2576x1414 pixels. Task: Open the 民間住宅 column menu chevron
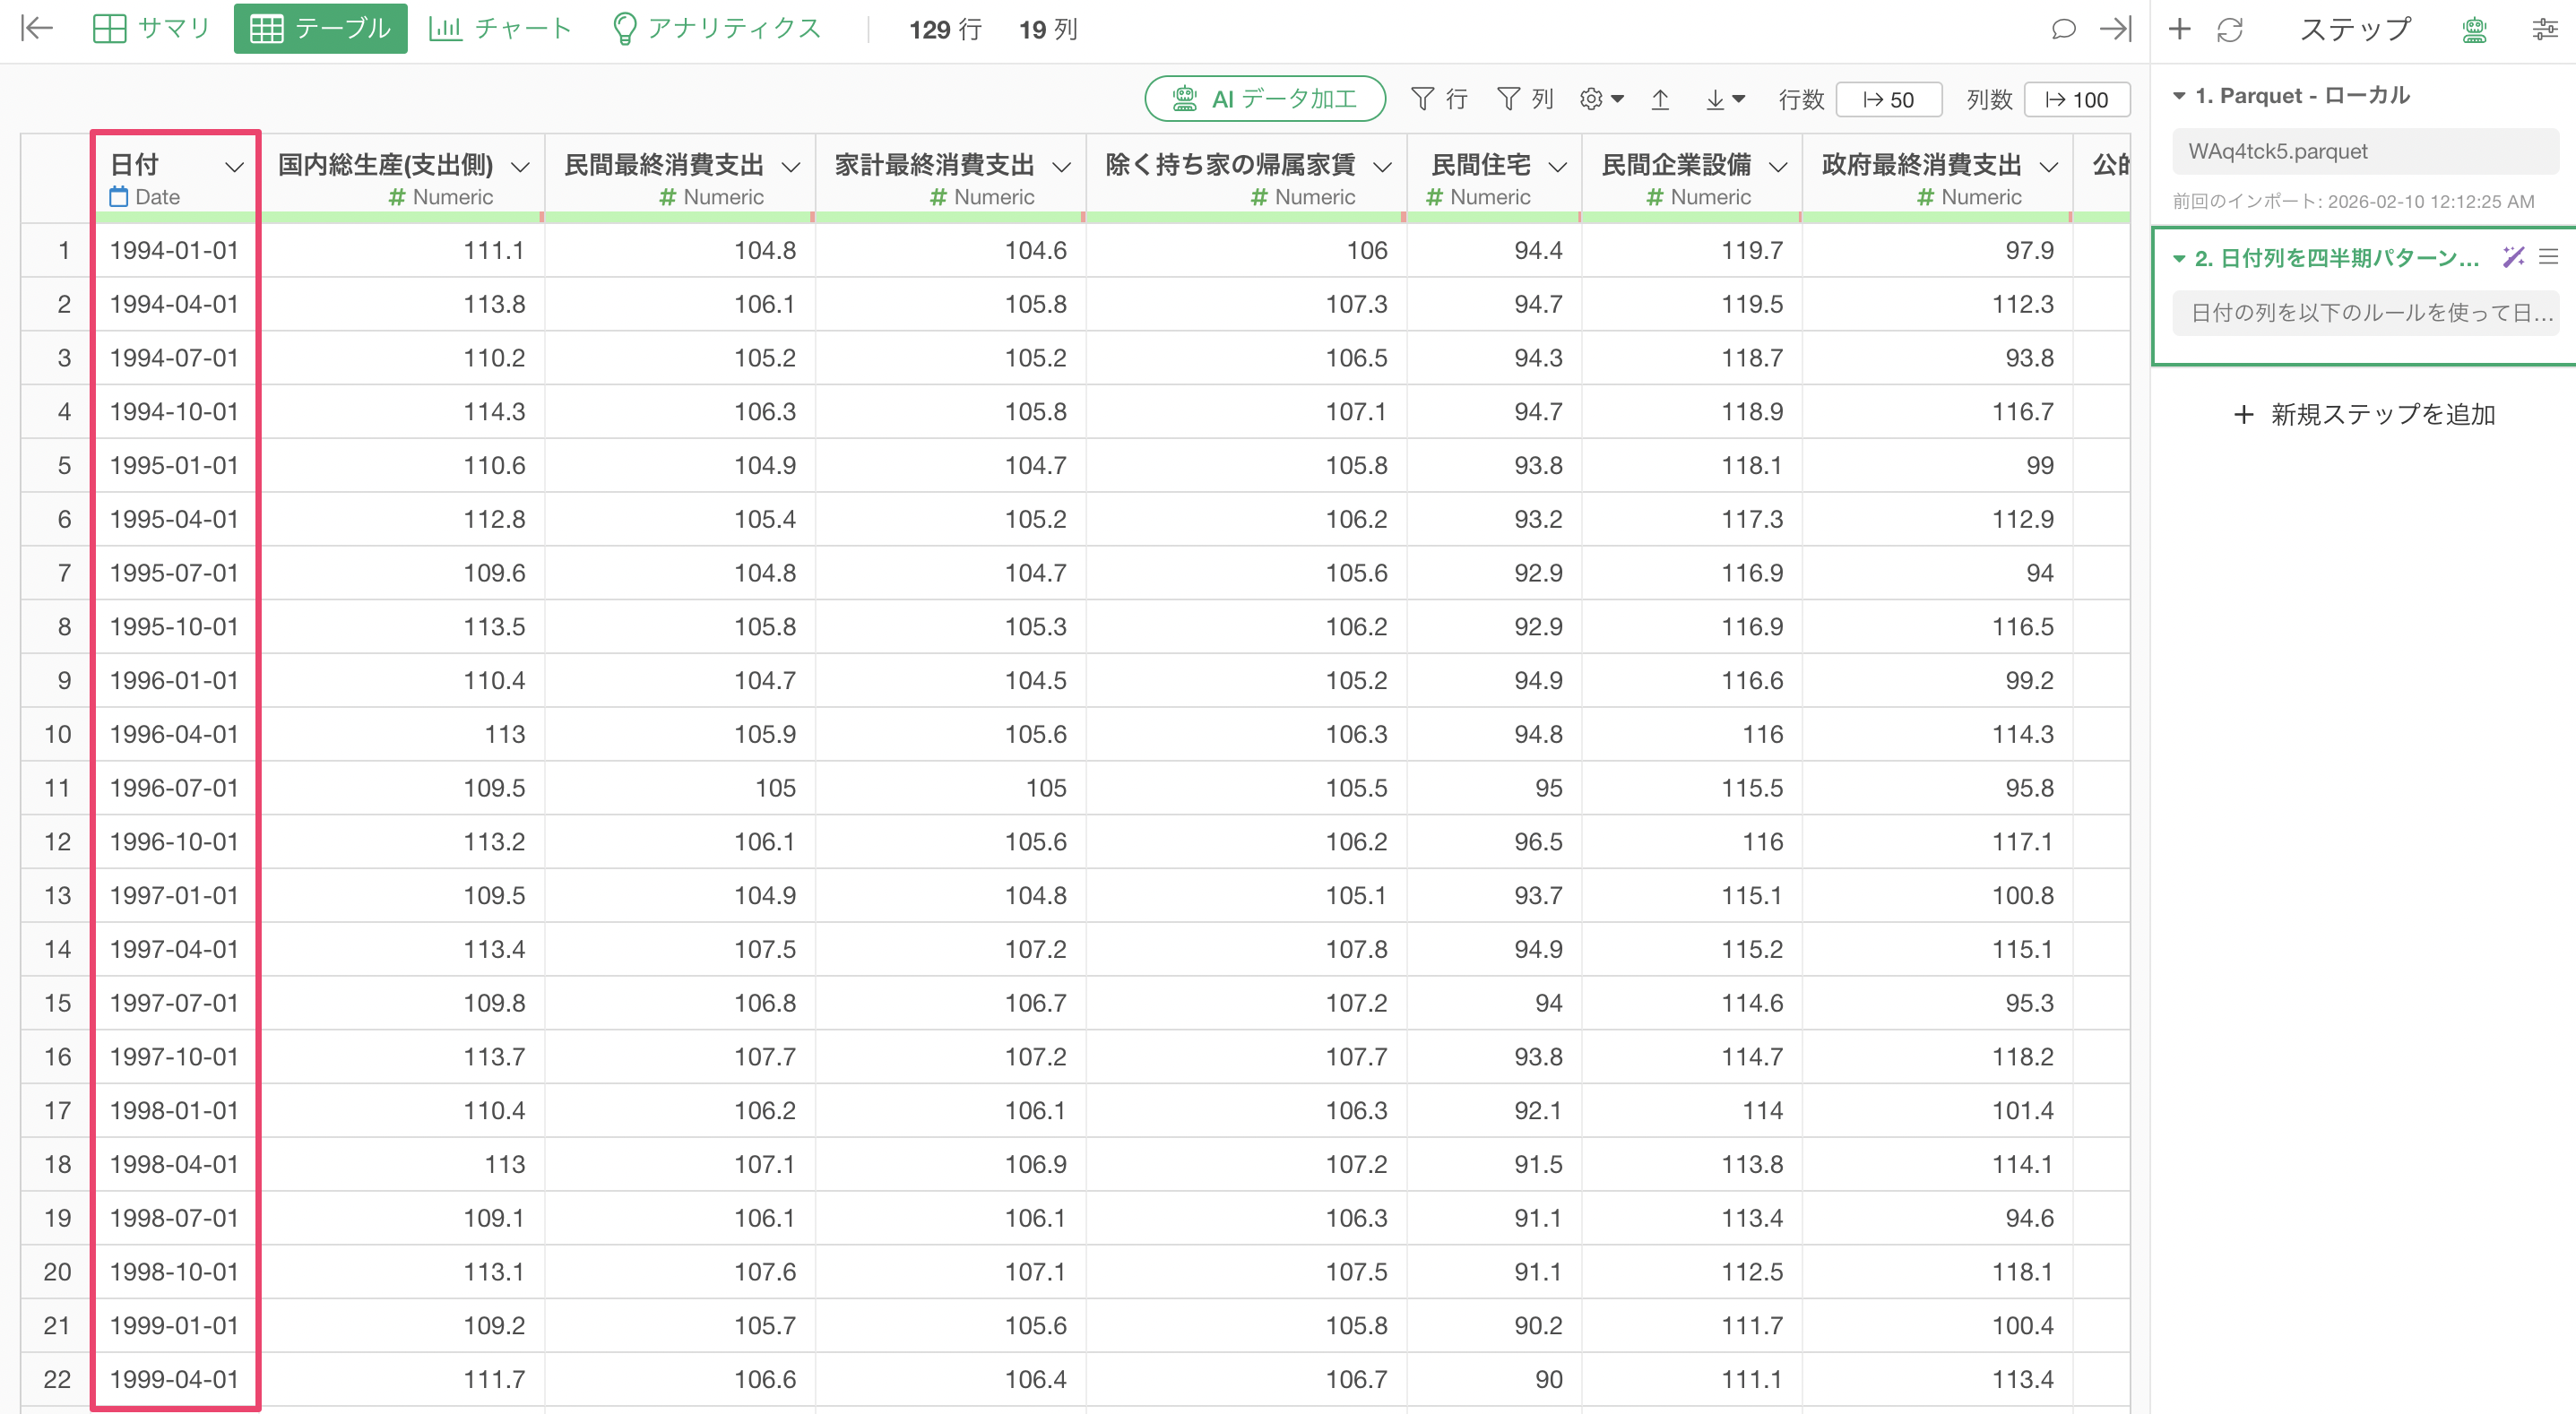[x=1557, y=166]
